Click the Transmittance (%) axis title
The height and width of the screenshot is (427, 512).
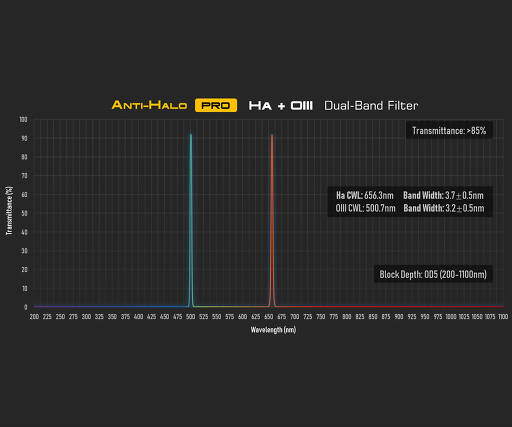point(9,211)
